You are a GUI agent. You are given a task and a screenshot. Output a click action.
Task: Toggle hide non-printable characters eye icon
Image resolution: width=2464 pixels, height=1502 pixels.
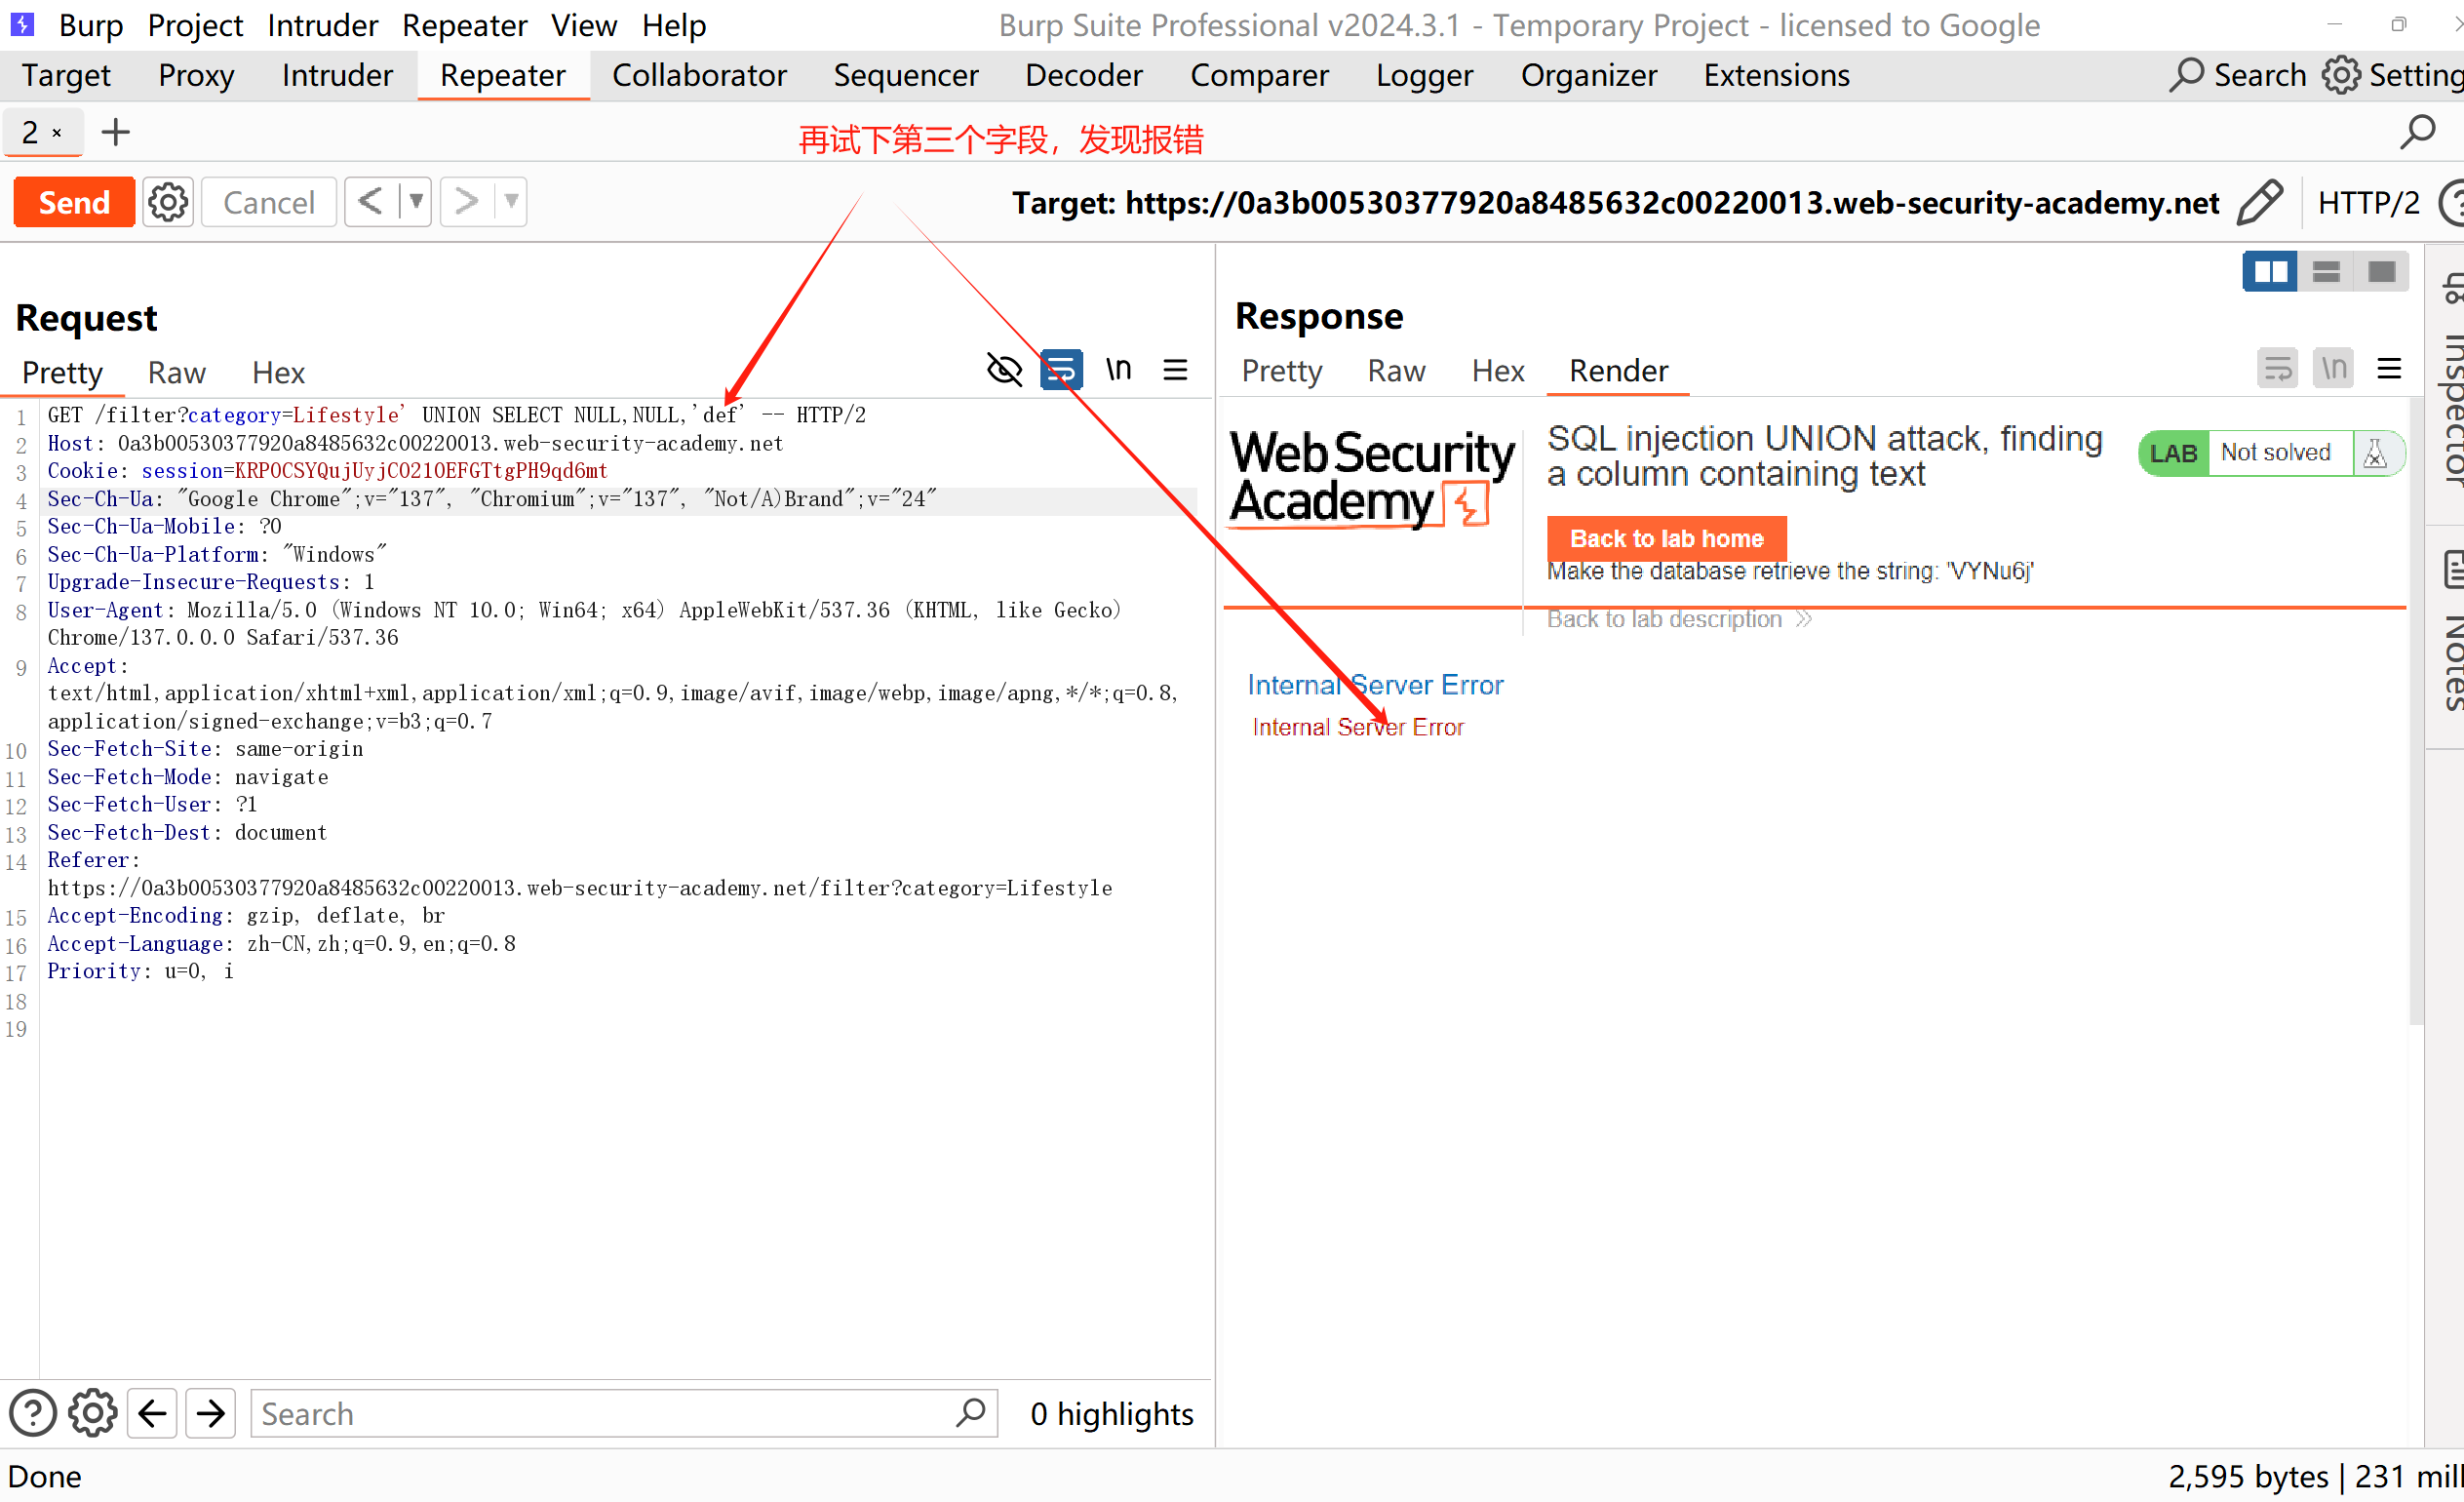(1004, 370)
